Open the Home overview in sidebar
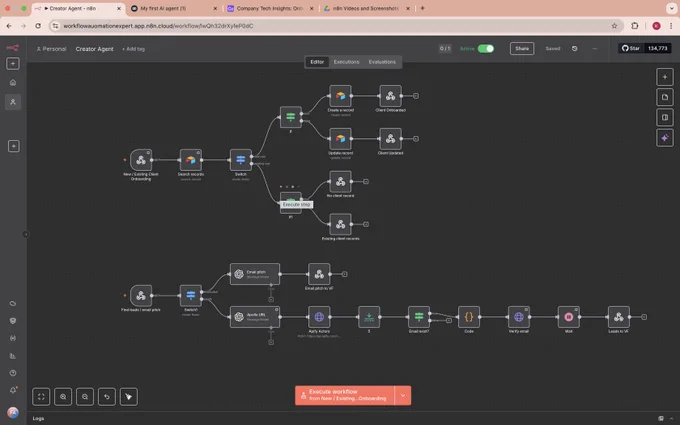The width and height of the screenshot is (680, 425). [x=13, y=82]
